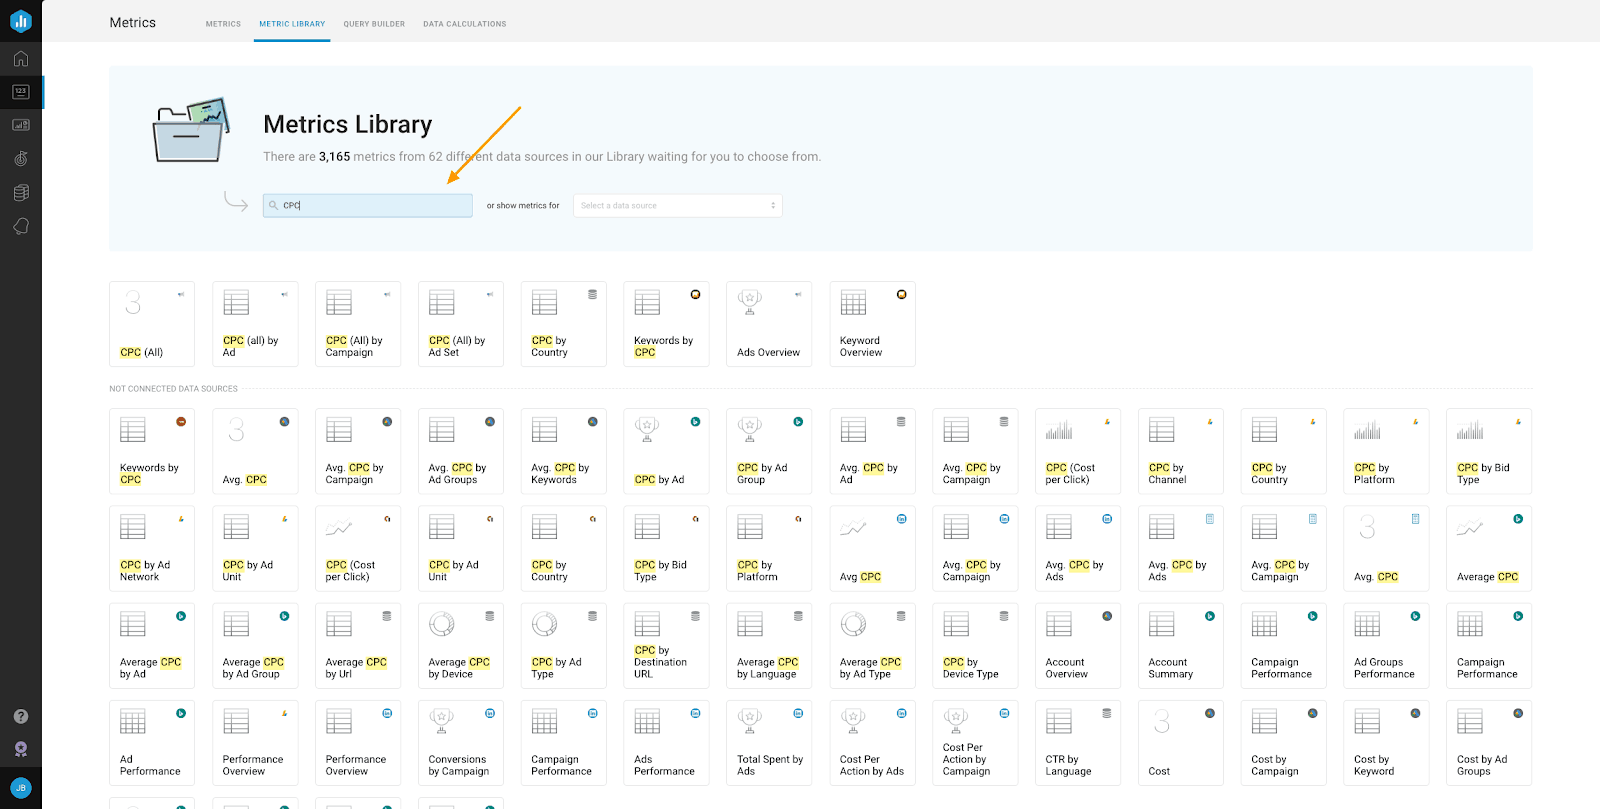Image resolution: width=1600 pixels, height=809 pixels.
Task: Open the Help question mark icon
Action: (x=21, y=716)
